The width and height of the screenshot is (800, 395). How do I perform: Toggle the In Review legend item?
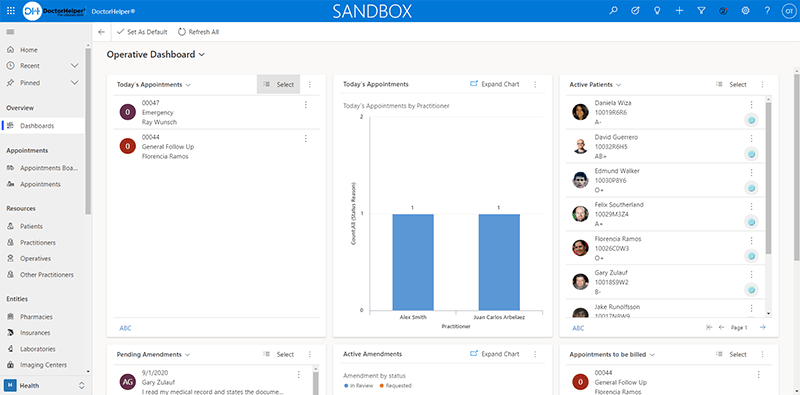[359, 386]
